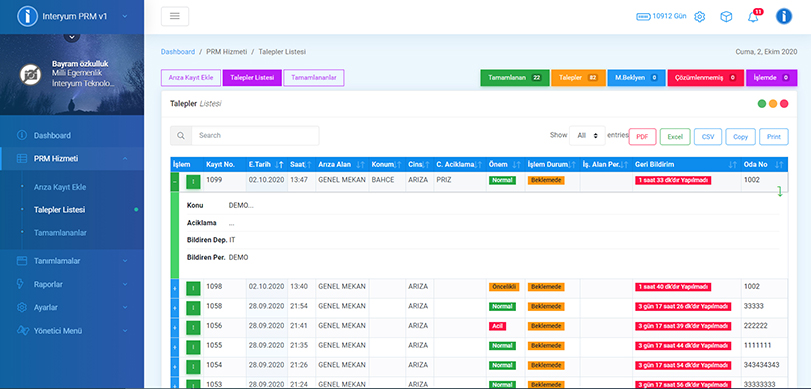Collapse the expanded row 1099
Image resolution: width=811 pixels, height=389 pixels.
pos(175,182)
